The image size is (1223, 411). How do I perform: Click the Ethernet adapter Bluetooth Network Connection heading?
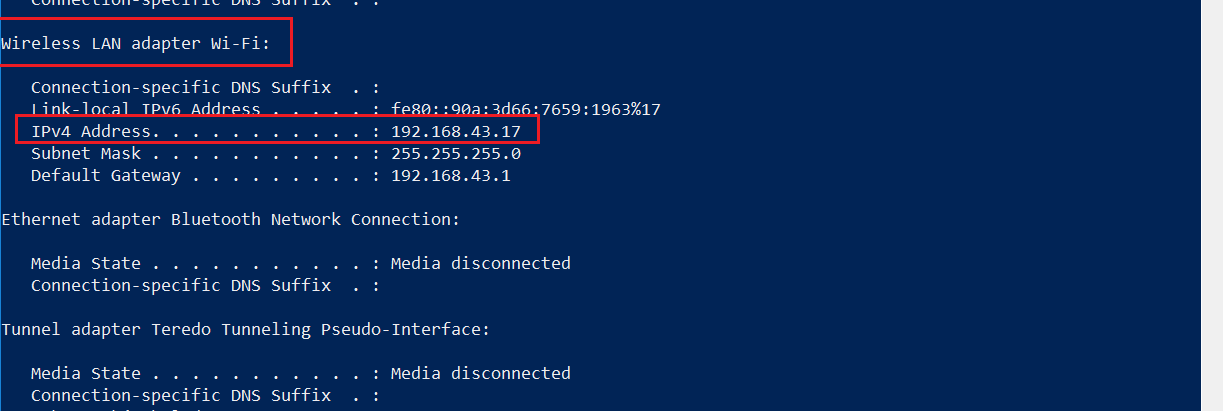(230, 219)
